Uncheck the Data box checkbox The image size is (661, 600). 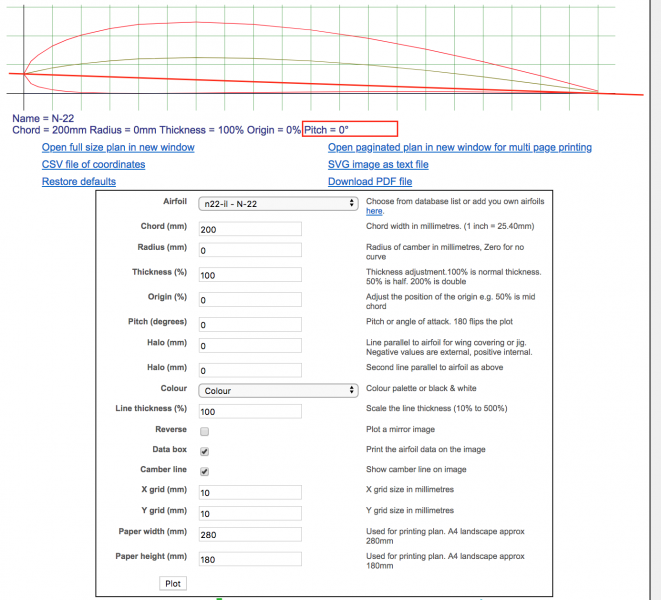pos(205,452)
